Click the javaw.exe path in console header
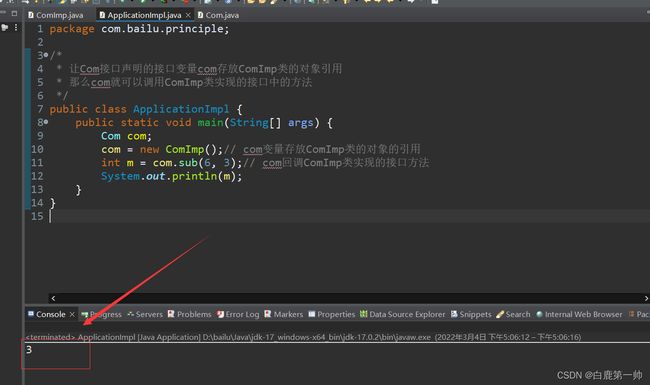 (317, 337)
